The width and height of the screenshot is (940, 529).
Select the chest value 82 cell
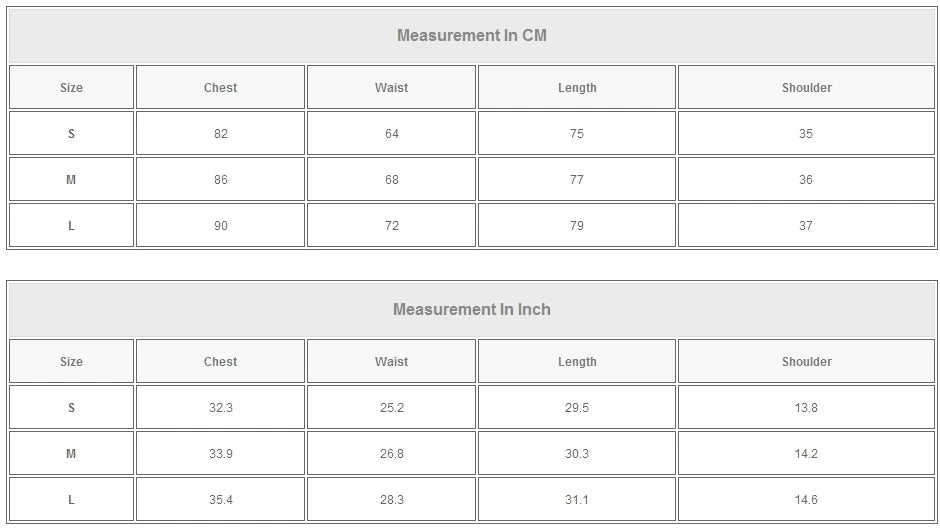tap(220, 134)
